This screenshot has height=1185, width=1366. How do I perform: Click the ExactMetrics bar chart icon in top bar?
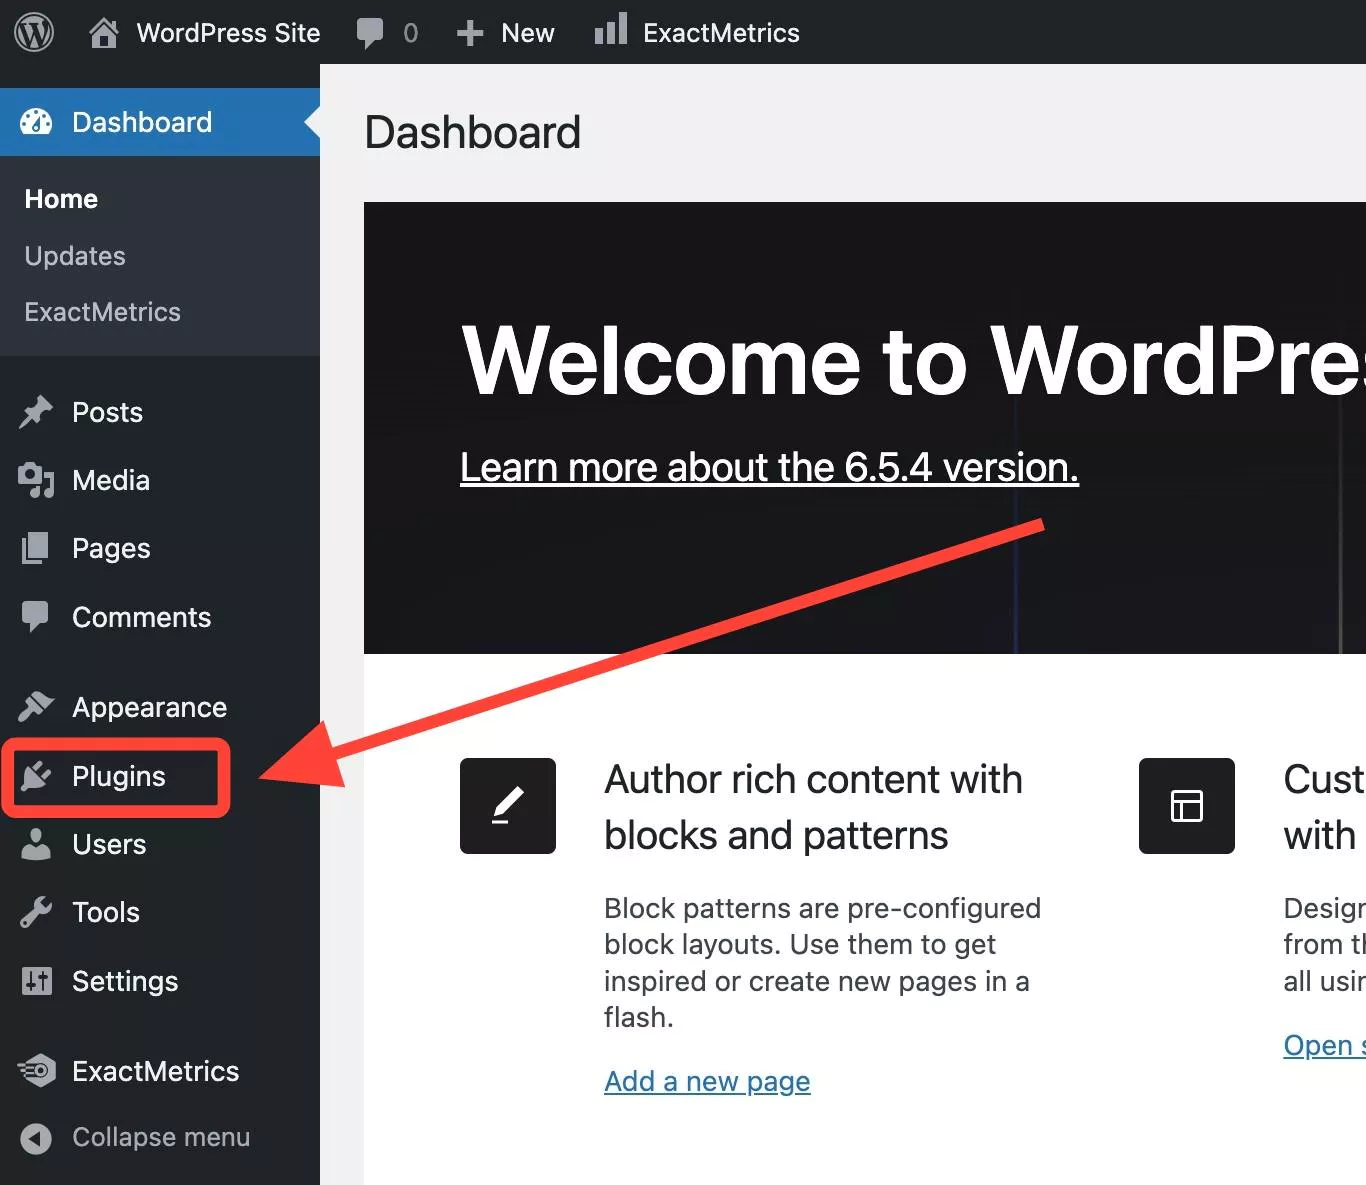(x=610, y=29)
